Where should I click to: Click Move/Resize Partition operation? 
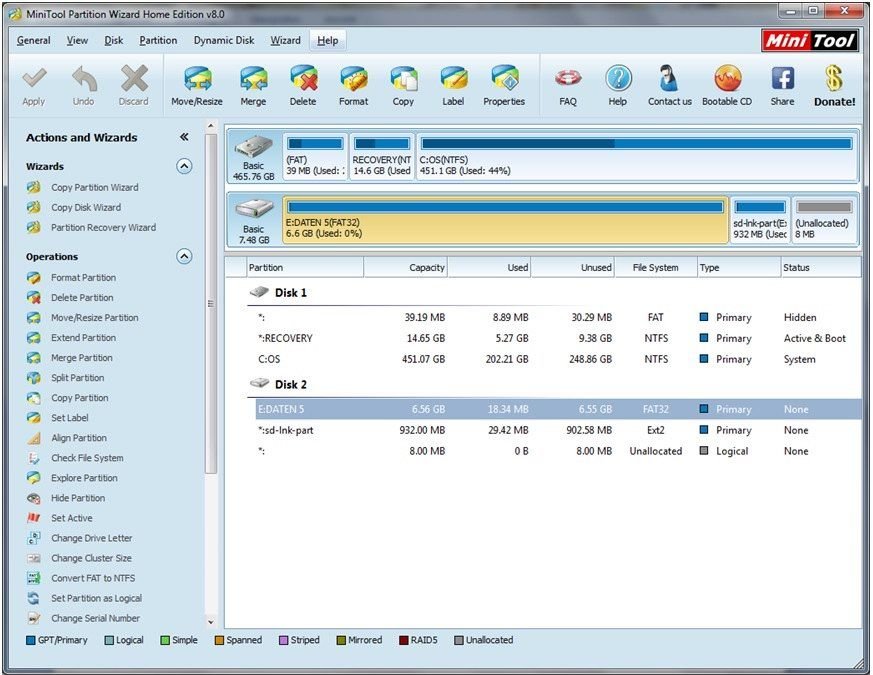tap(95, 318)
